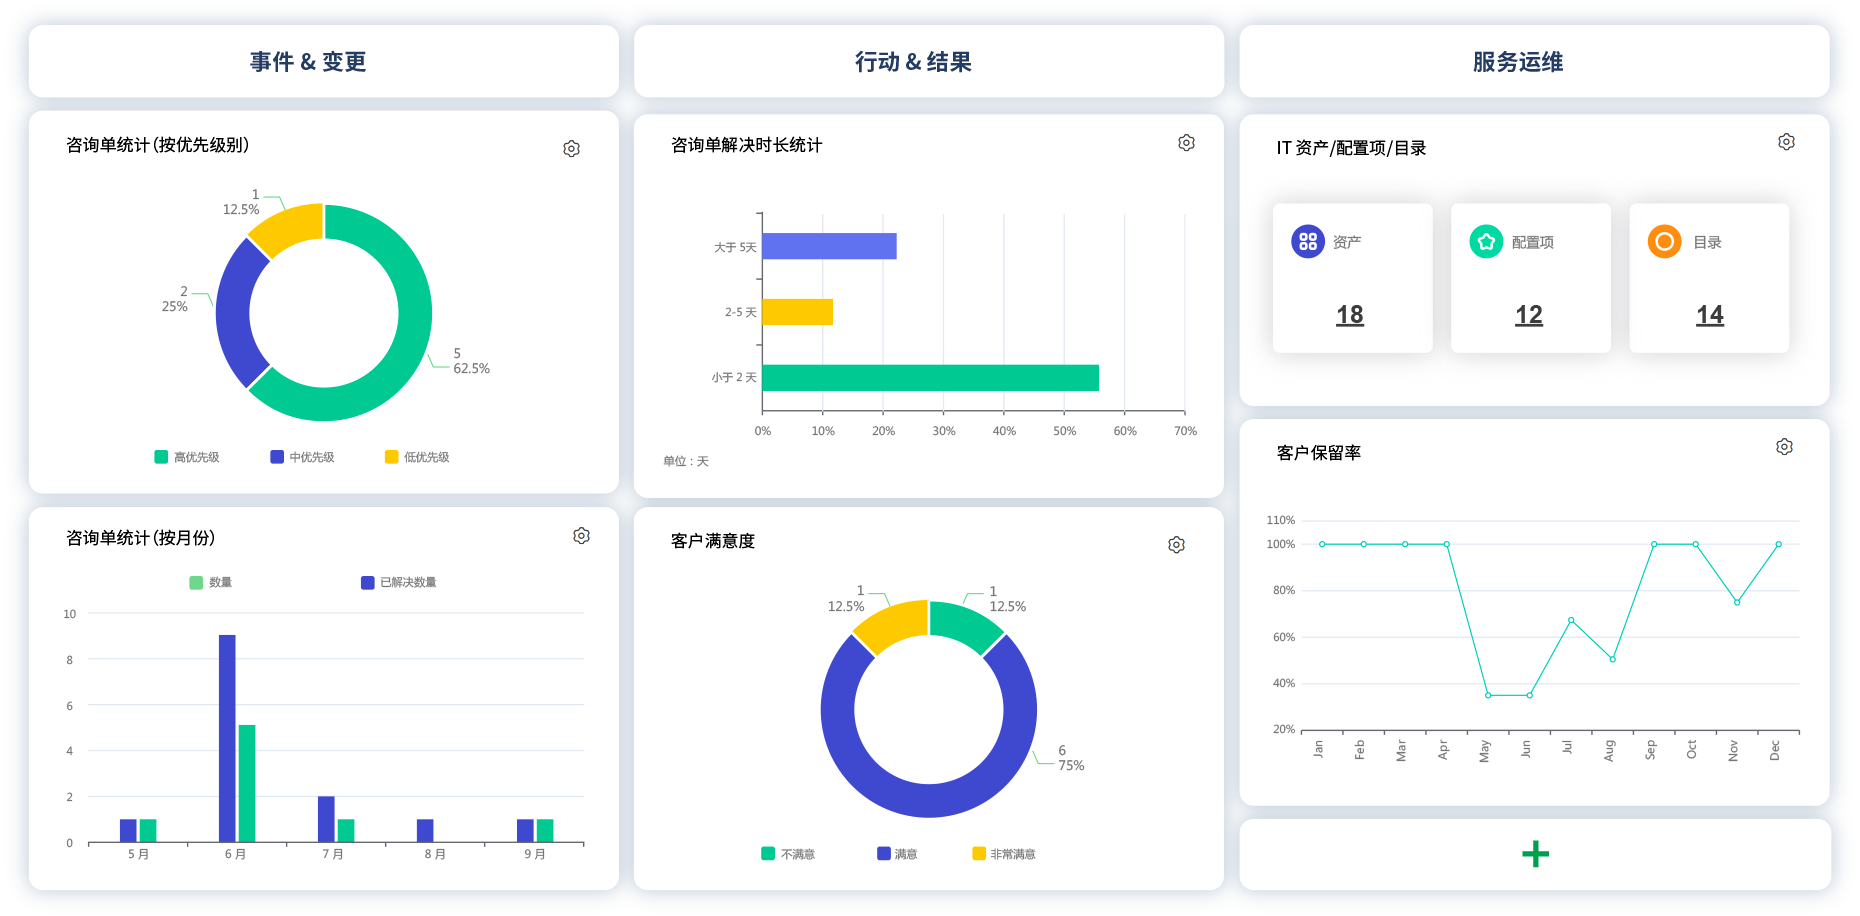Image resolution: width=1860 pixels, height=916 pixels.
Task: Open settings for 咨询单解决时长统计 chart
Action: pyautogui.click(x=1186, y=142)
